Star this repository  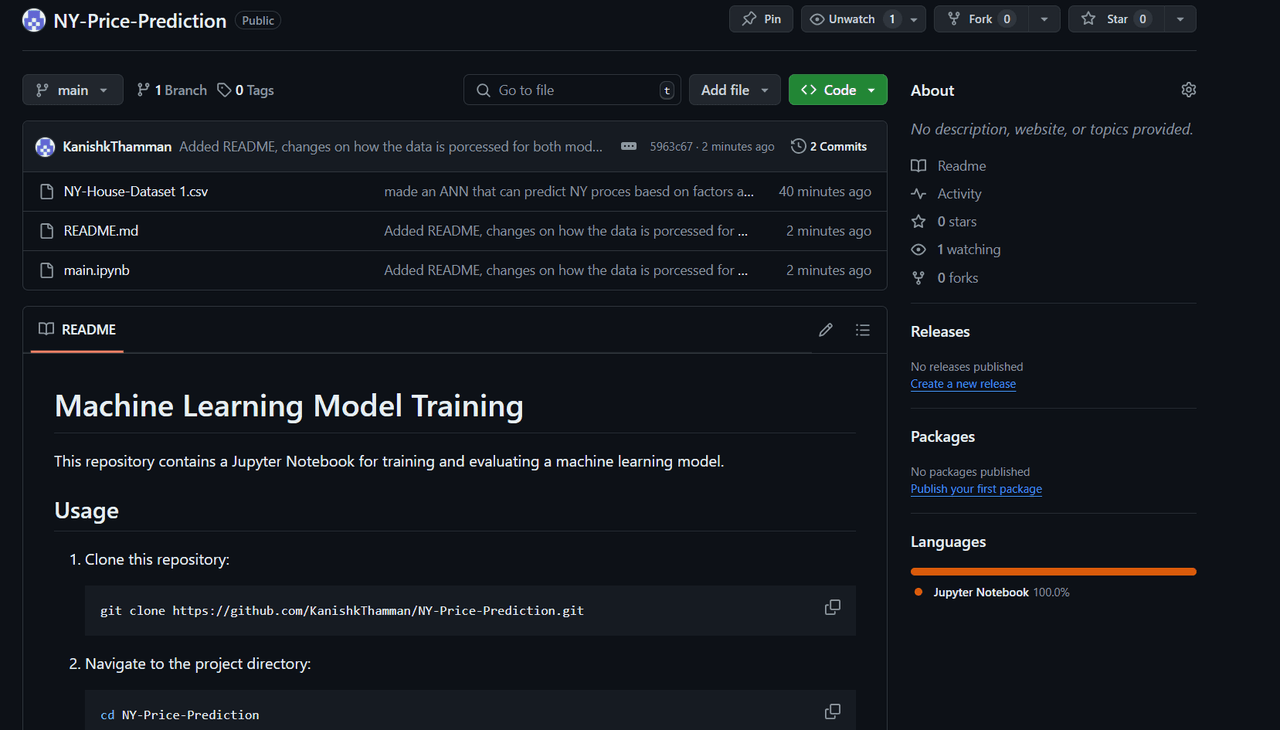point(1116,19)
